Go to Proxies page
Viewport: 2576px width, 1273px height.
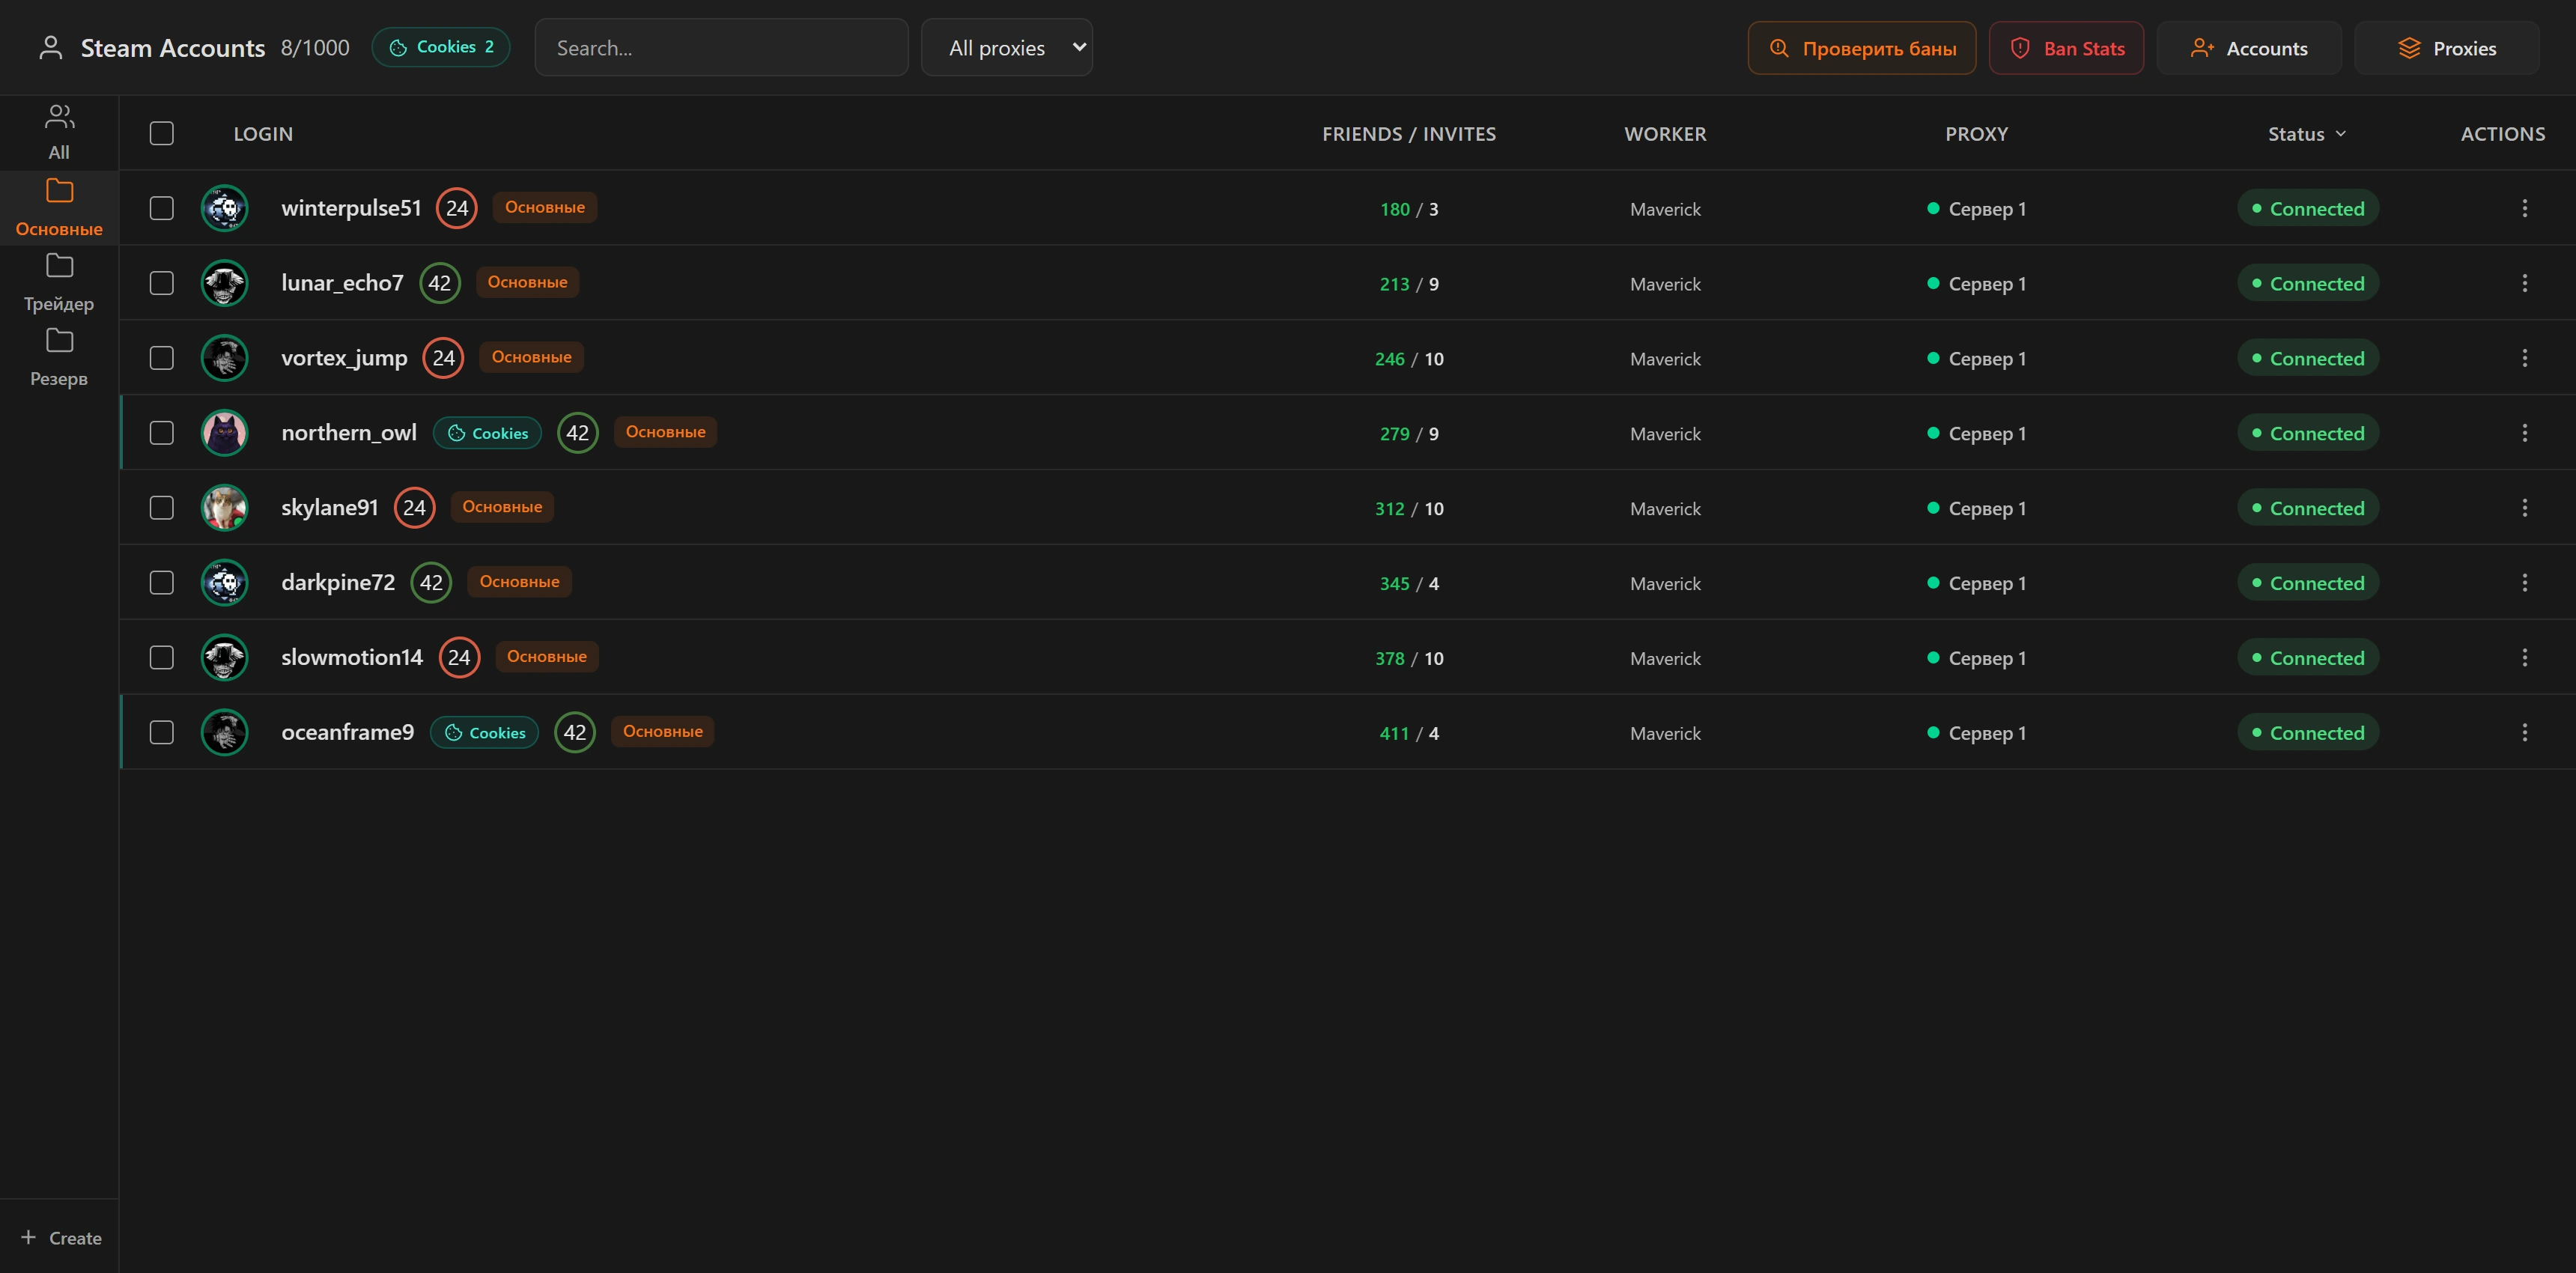2446,48
